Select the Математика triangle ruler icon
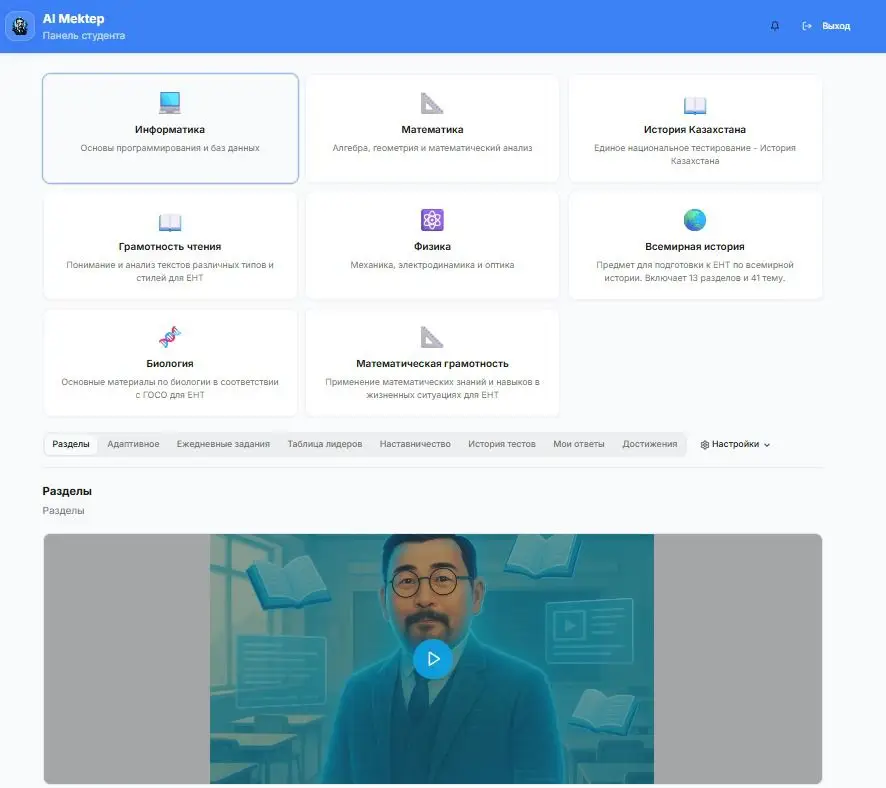 (x=431, y=103)
